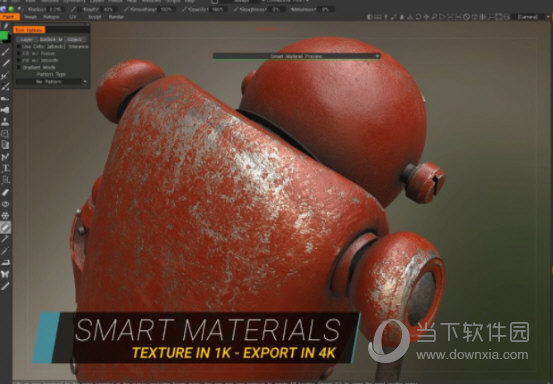Image resolution: width=553 pixels, height=384 pixels.
Task: Click the triangle play-shaped icon in navigation bar
Action: [442, 17]
